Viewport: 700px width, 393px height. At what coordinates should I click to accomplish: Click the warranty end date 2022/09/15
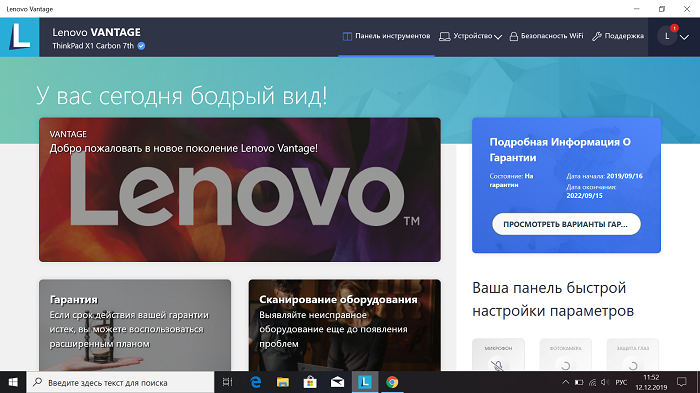pyautogui.click(x=584, y=196)
